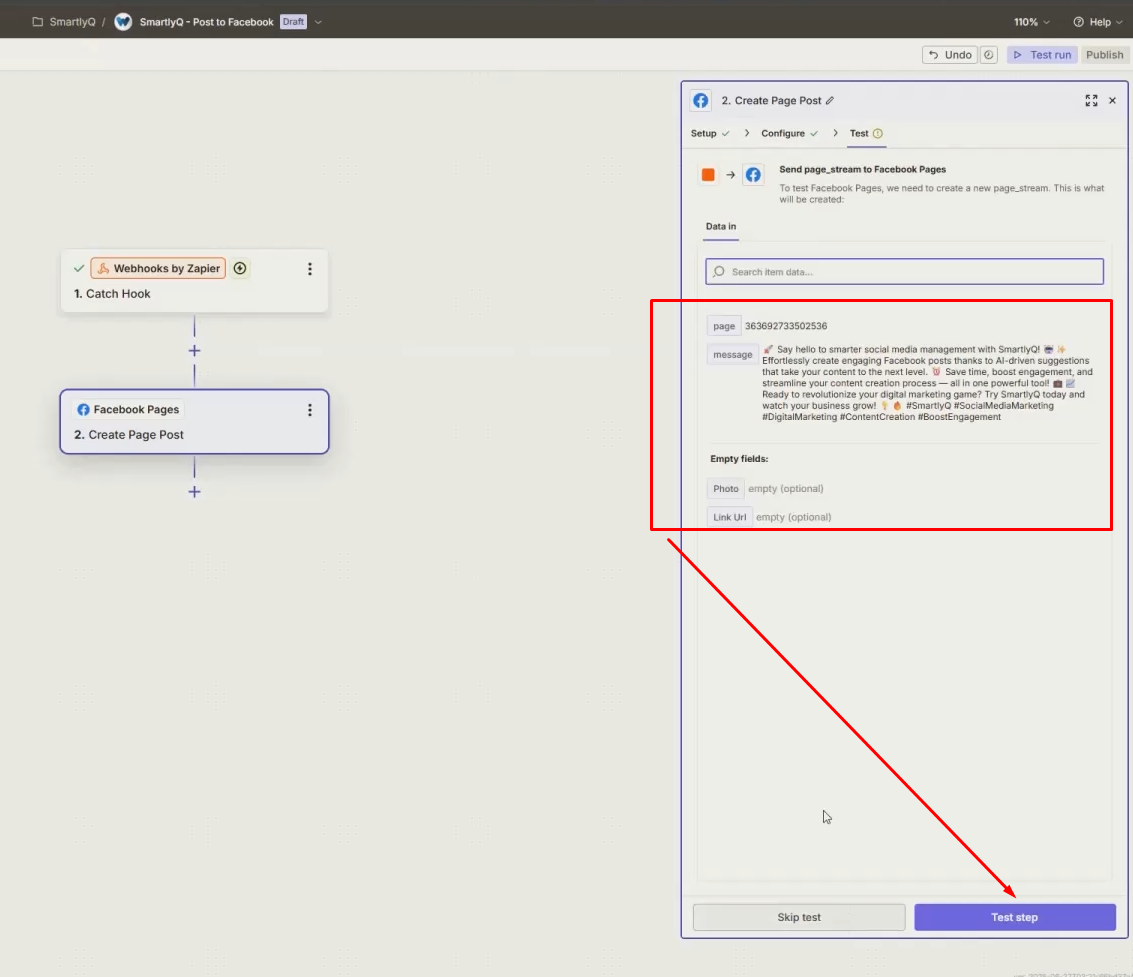Open Create Page Post step three-dot menu
This screenshot has height=977, width=1133.
coord(310,410)
